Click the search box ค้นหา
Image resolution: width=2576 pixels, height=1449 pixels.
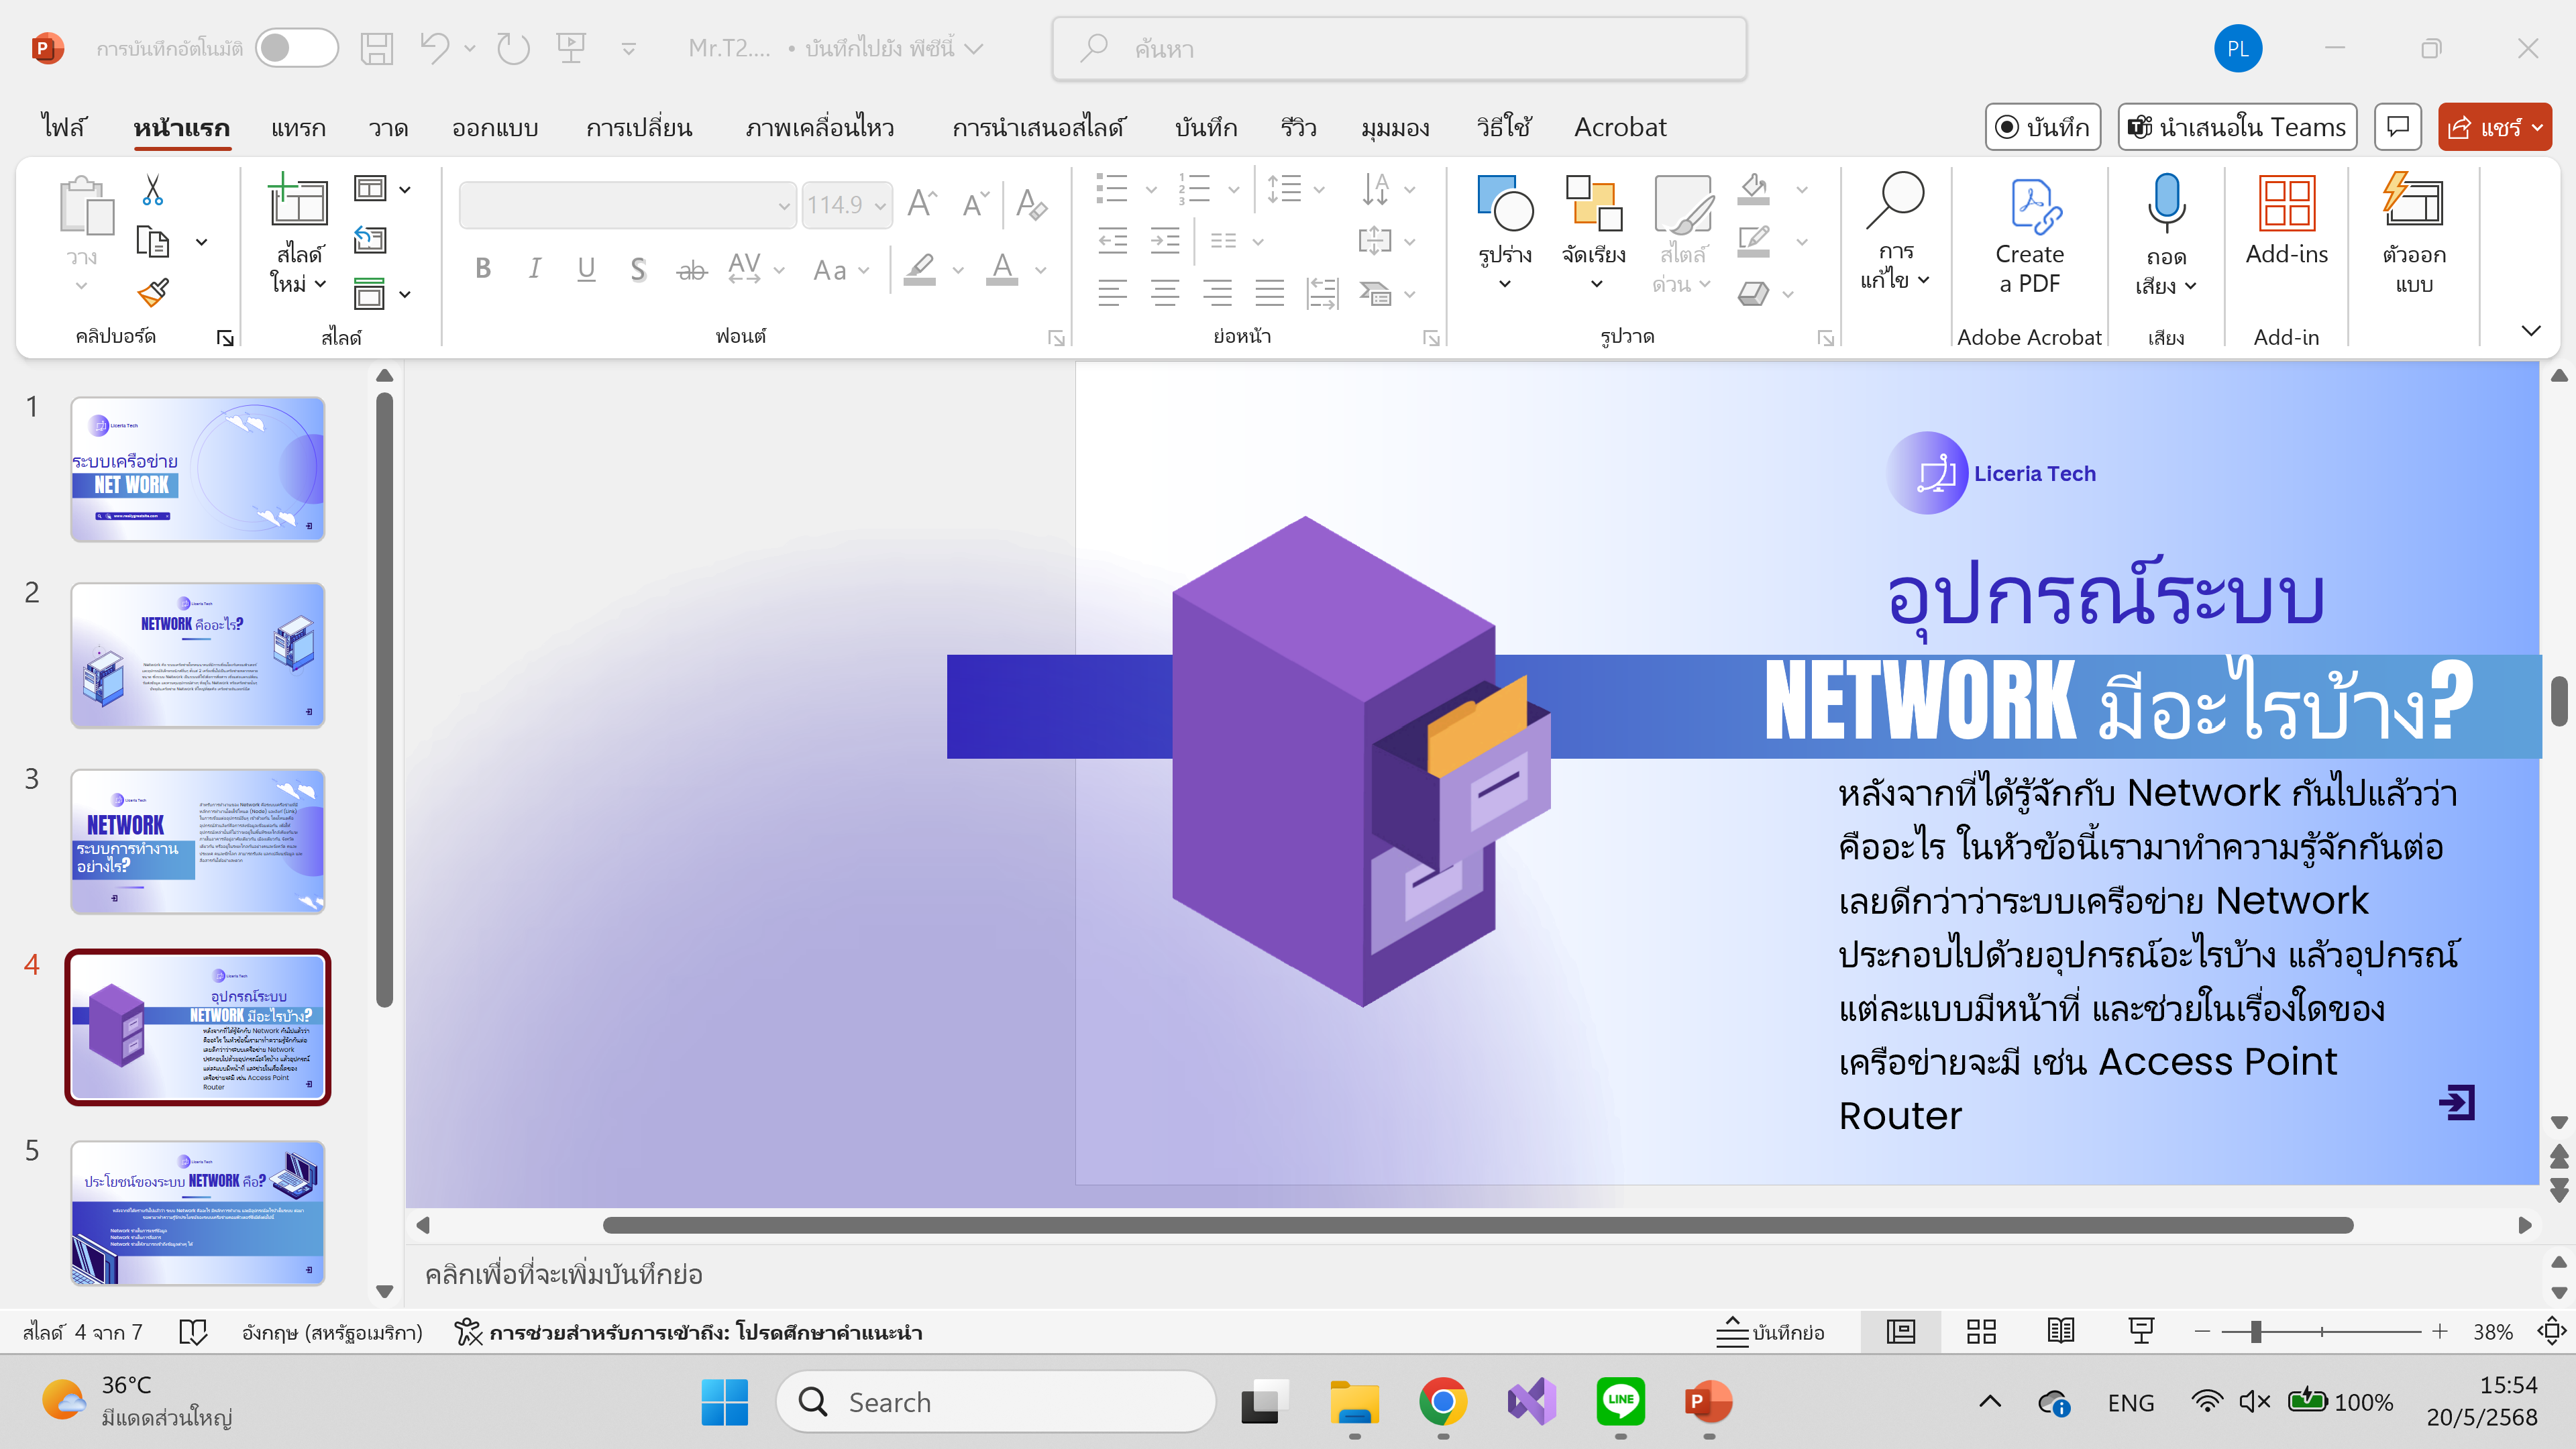tap(1399, 48)
